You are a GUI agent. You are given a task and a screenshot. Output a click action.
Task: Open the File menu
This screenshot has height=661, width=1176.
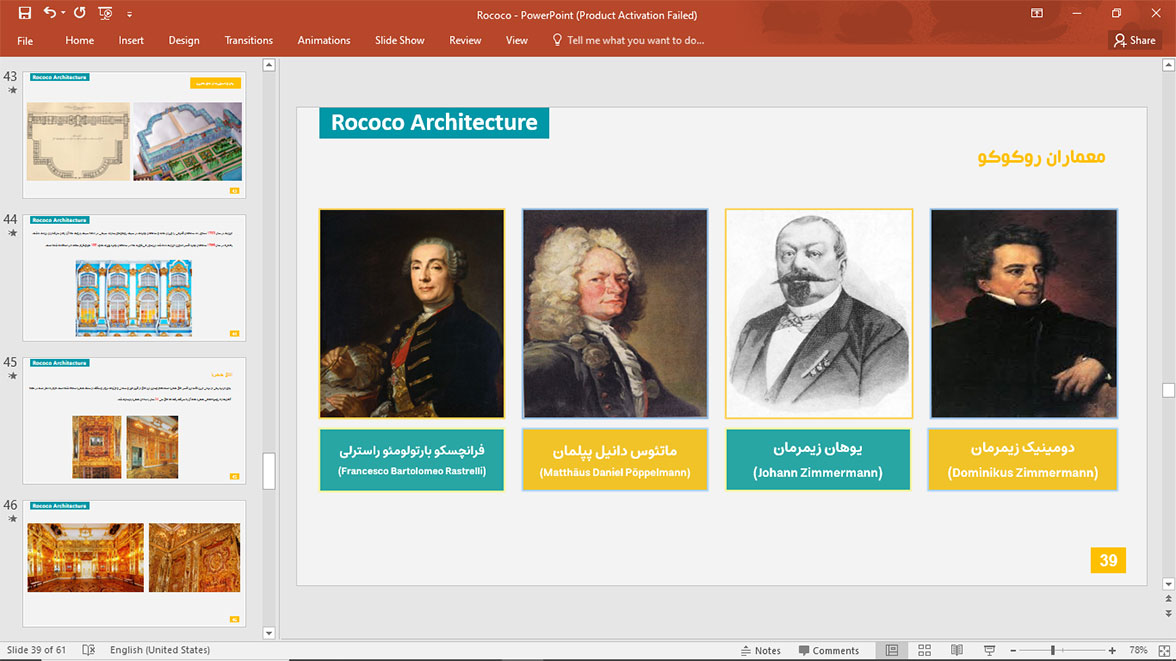click(x=25, y=41)
